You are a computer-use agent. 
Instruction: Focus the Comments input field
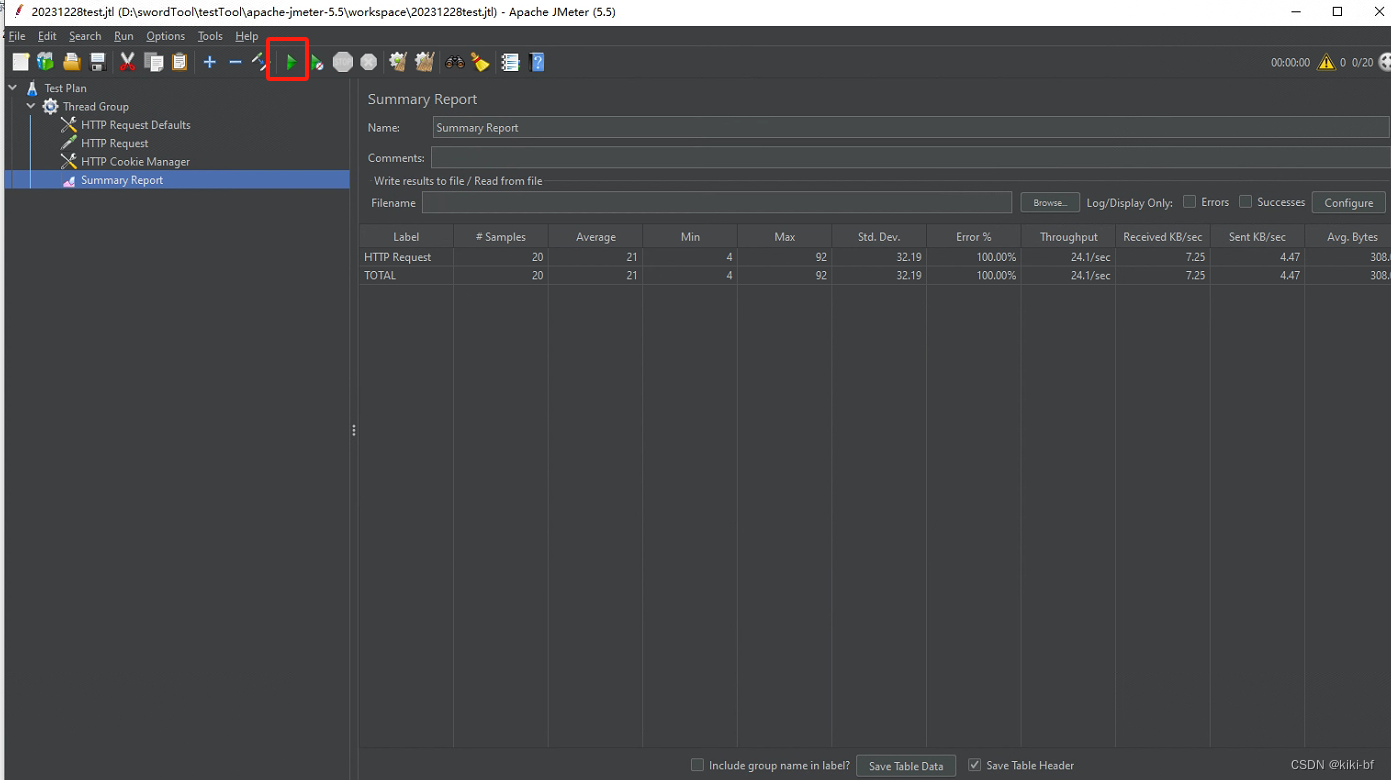[910, 157]
